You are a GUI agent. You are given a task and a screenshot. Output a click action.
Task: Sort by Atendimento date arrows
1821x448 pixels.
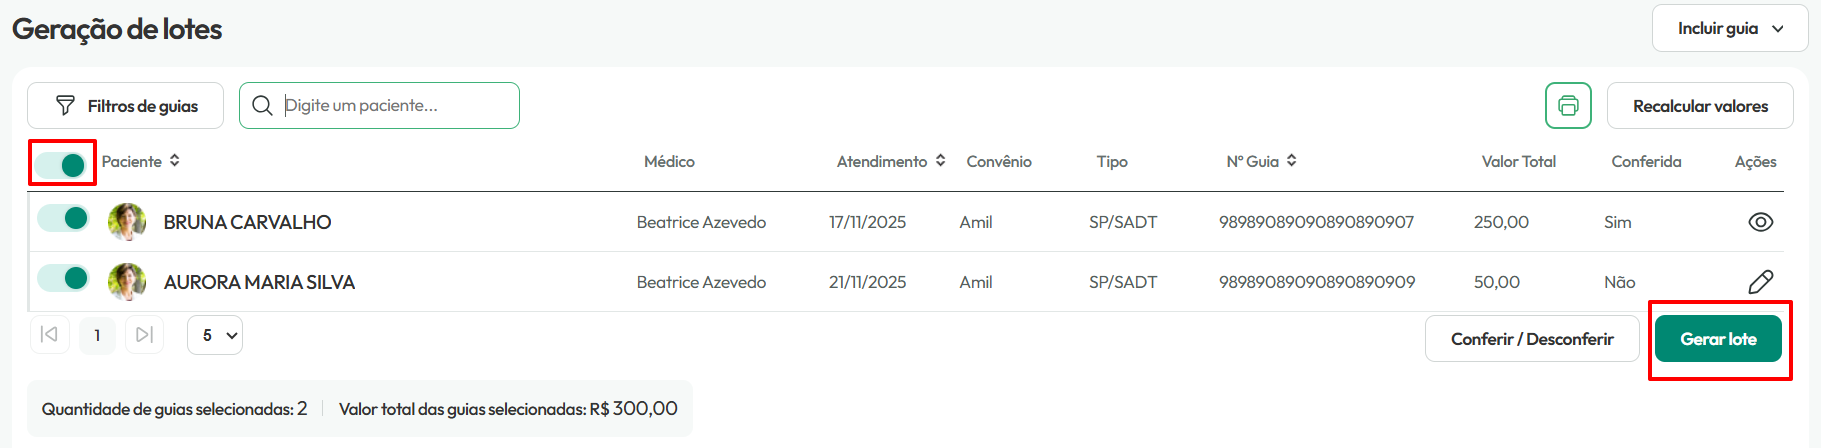point(940,161)
